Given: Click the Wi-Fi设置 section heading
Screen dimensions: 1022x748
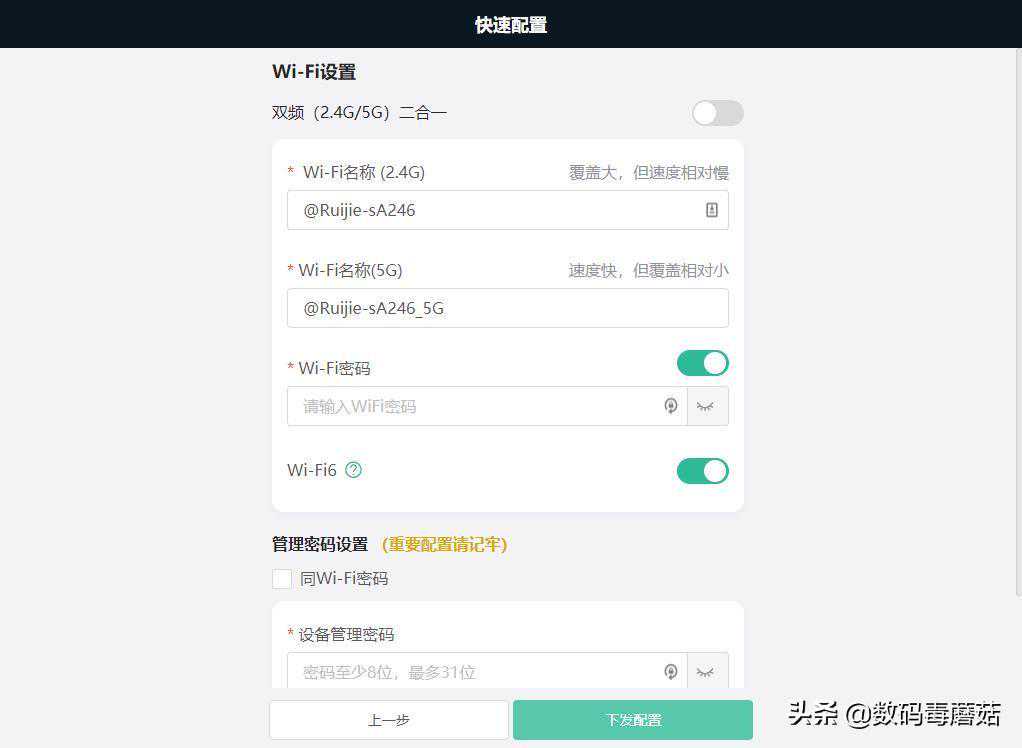Looking at the screenshot, I should (x=314, y=72).
